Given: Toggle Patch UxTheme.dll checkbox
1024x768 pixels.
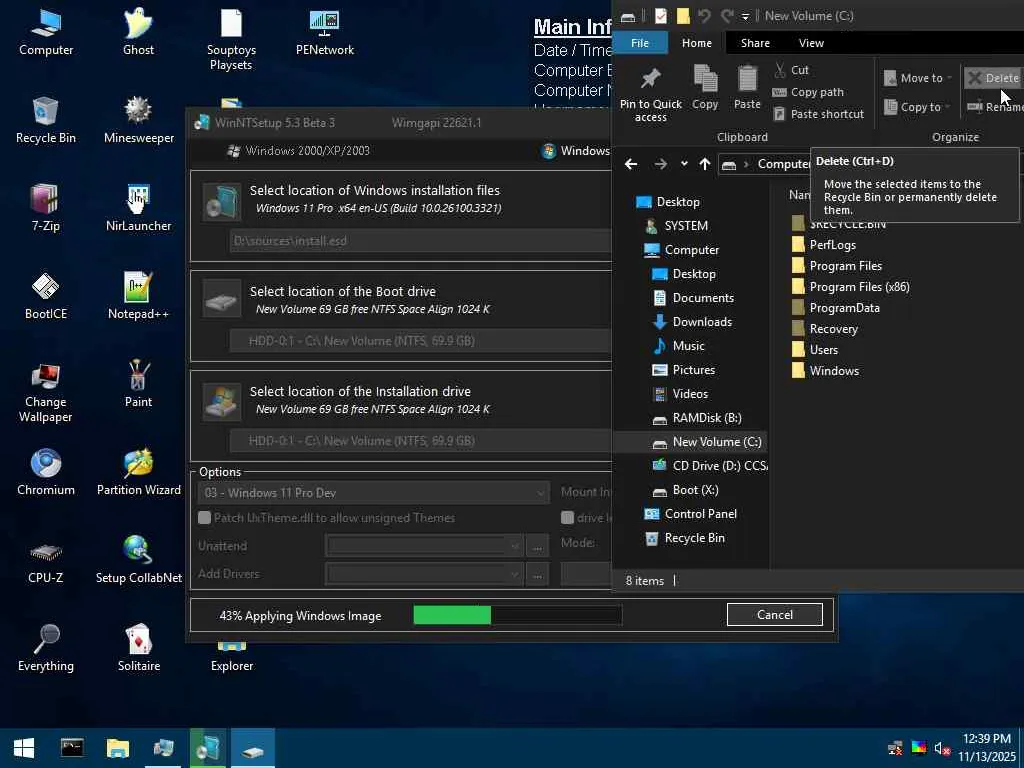Looking at the screenshot, I should 204,518.
